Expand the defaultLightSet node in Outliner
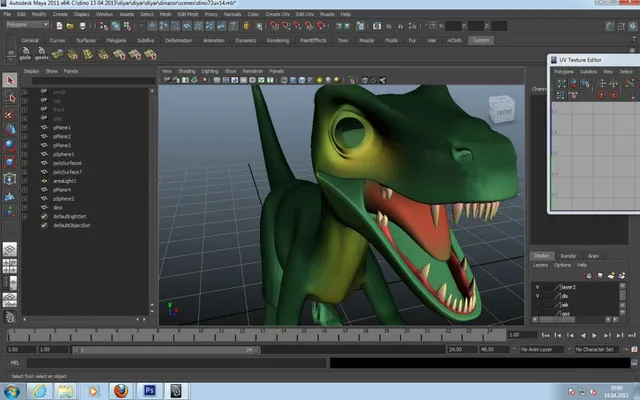This screenshot has height=400, width=640. pos(24,216)
